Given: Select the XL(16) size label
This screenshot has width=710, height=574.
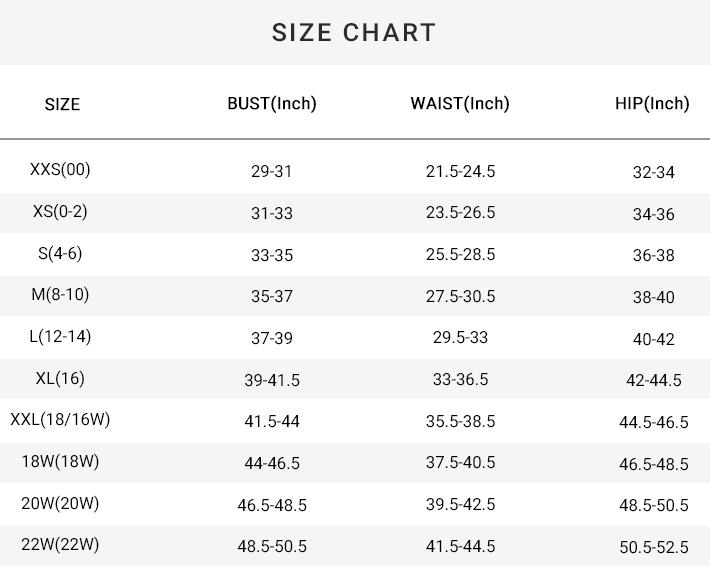Looking at the screenshot, I should [60, 378].
